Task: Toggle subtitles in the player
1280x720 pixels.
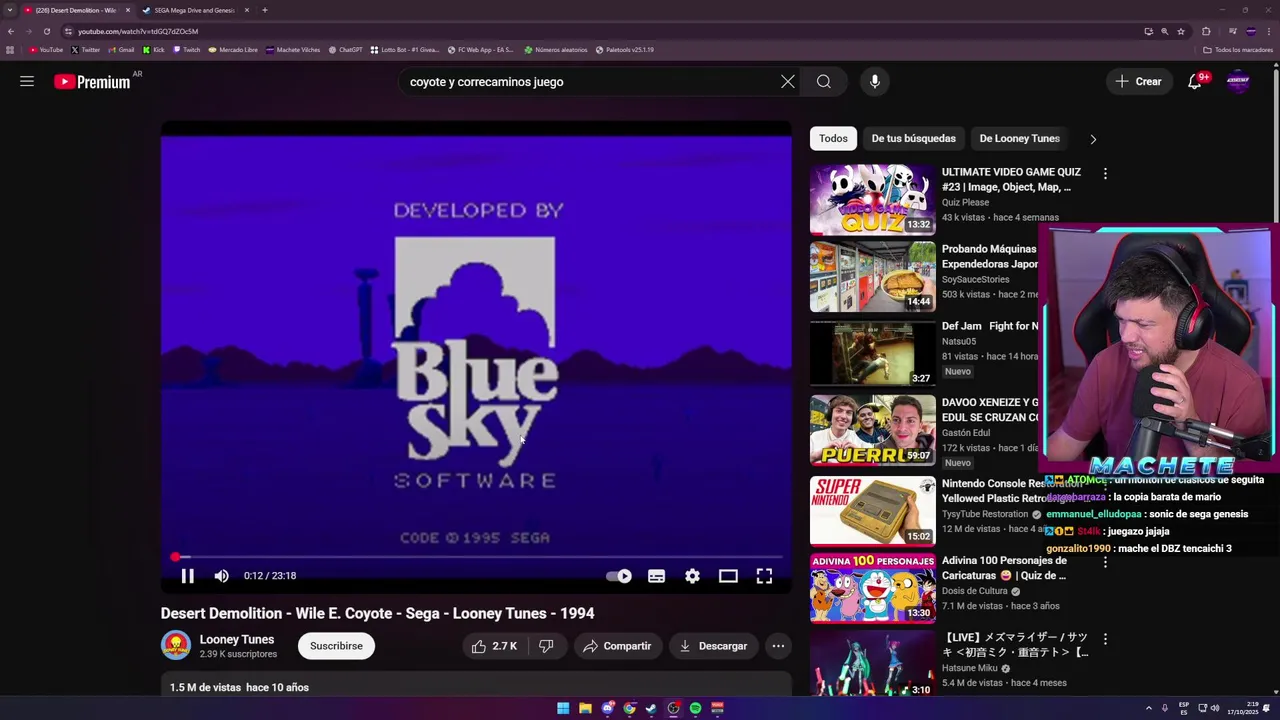Action: (656, 576)
